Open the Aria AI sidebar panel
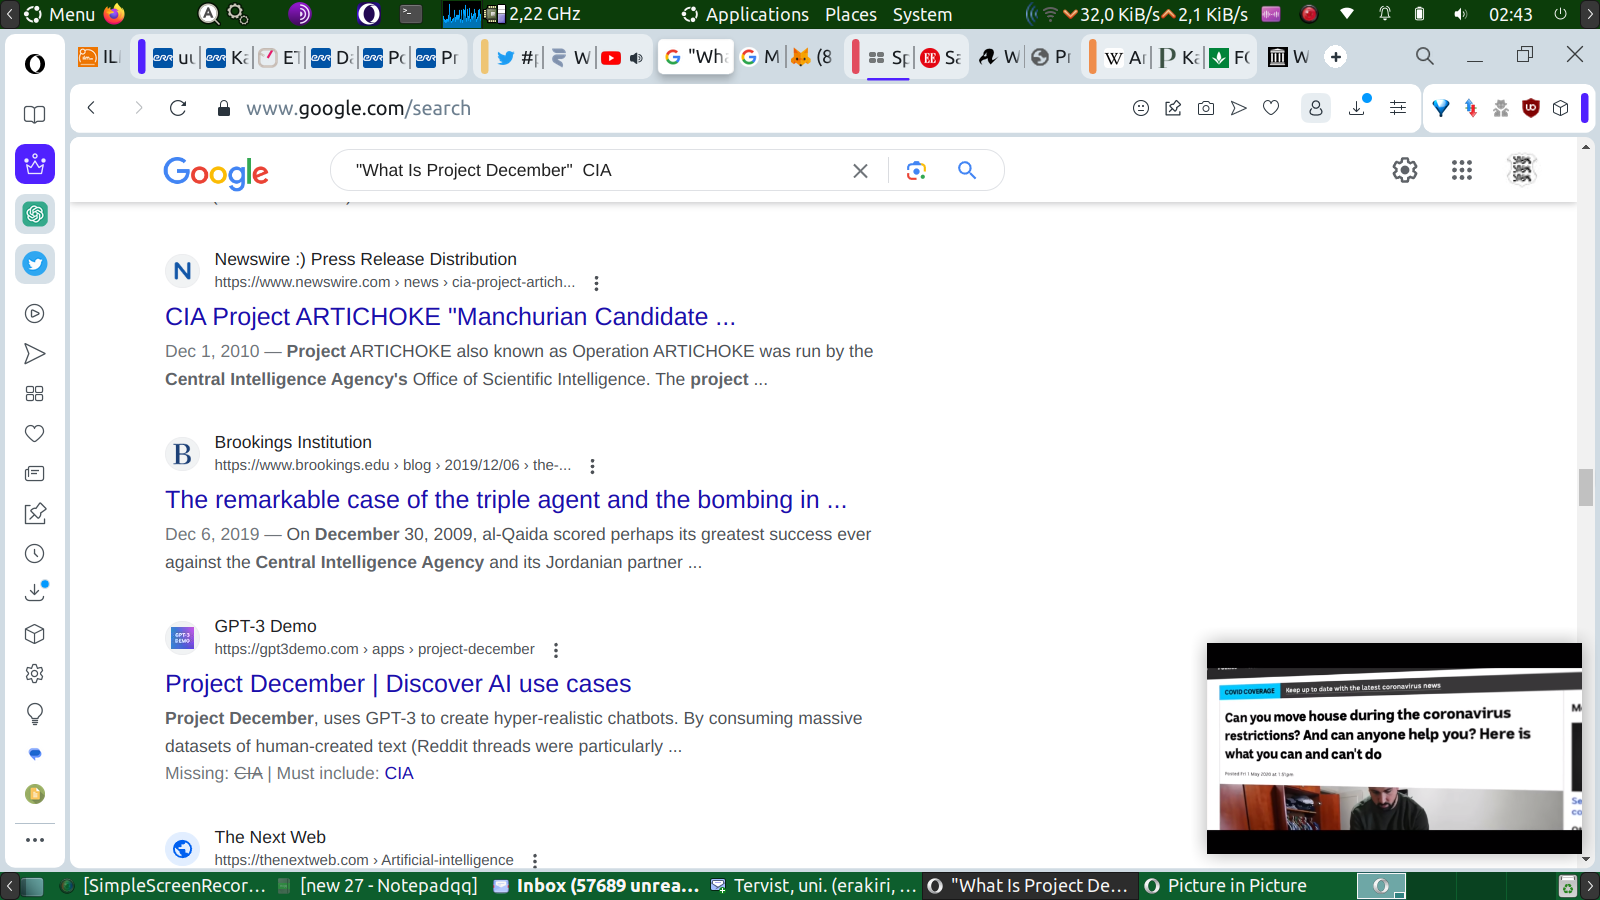 pyautogui.click(x=35, y=164)
